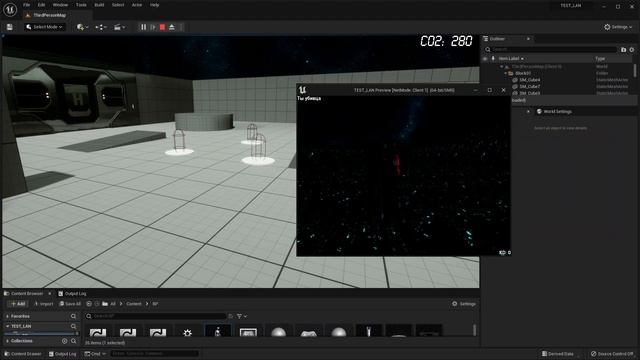Go back in Content Browser history
The image size is (640, 360).
[x=89, y=304]
